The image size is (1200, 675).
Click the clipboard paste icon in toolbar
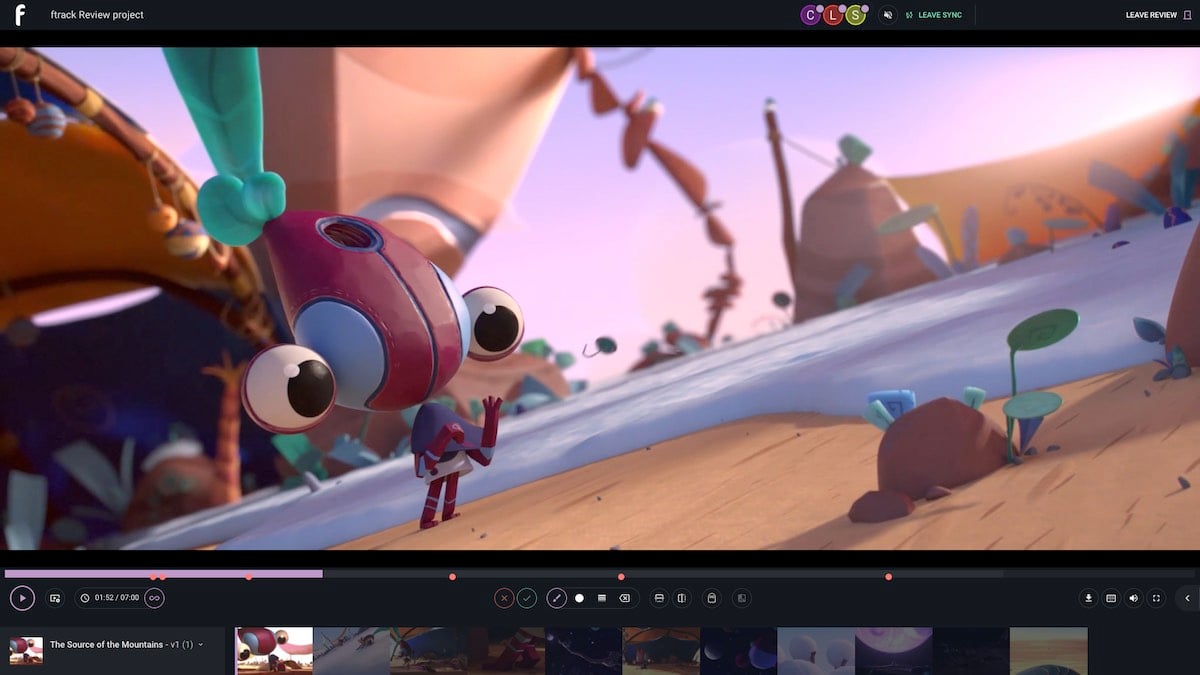[x=711, y=598]
